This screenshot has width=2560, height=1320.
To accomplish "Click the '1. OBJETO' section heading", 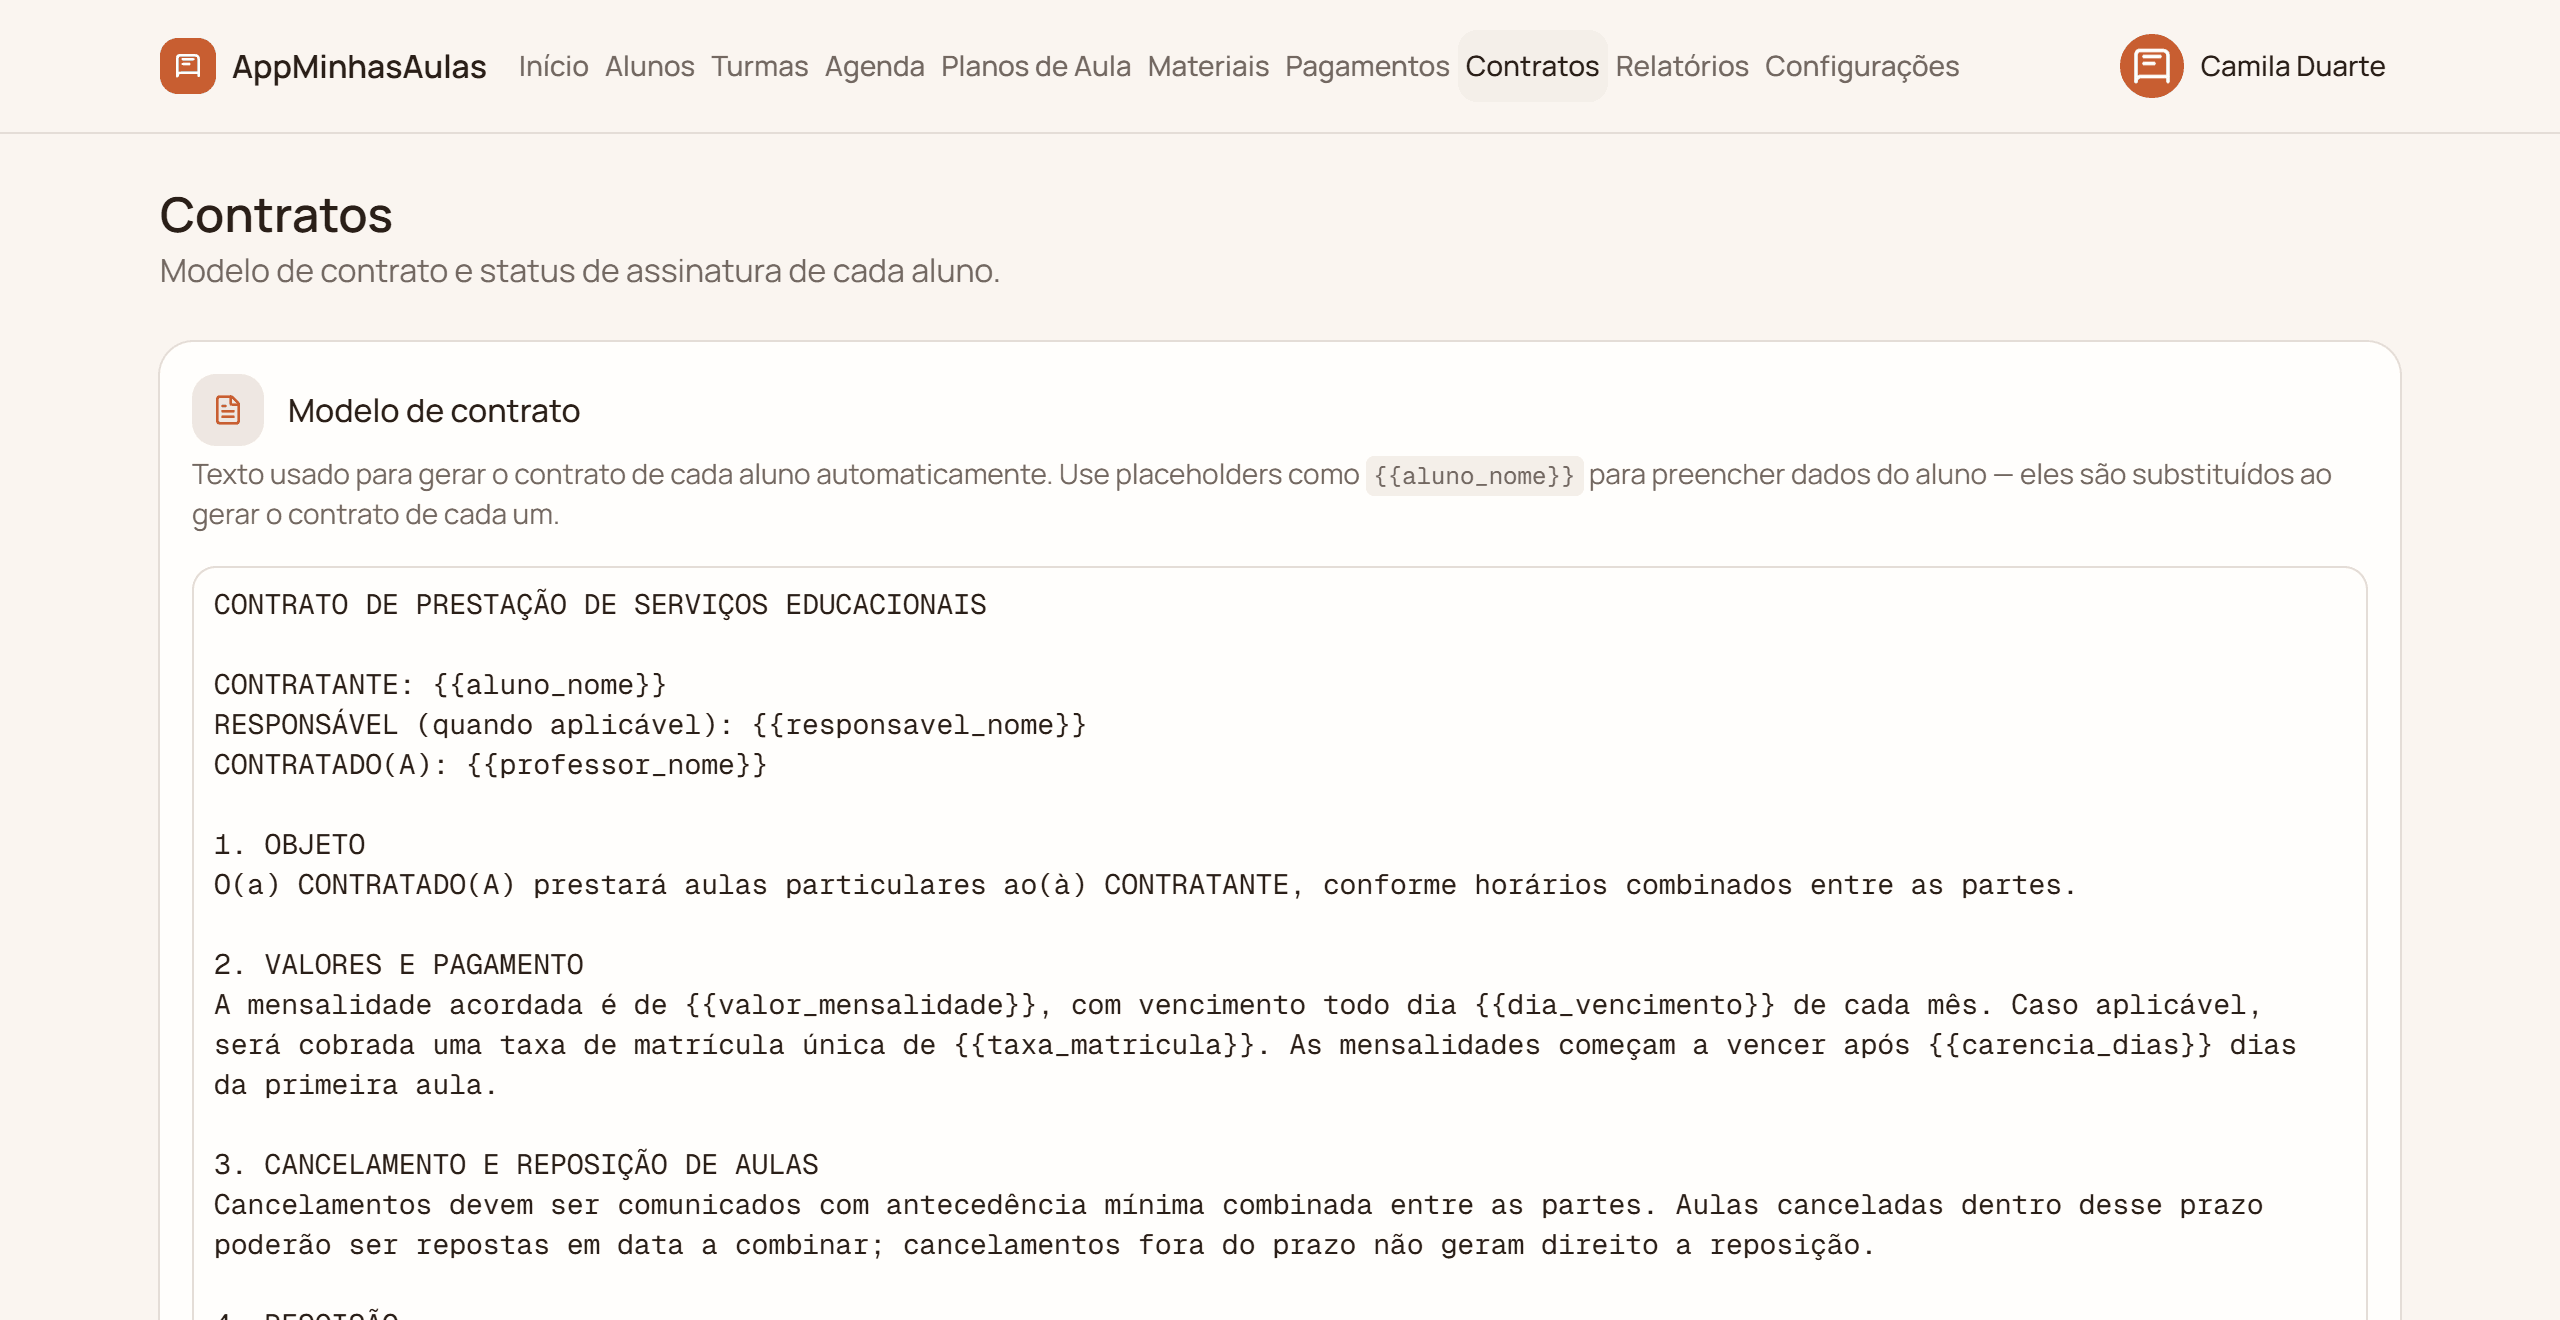I will pos(289,845).
